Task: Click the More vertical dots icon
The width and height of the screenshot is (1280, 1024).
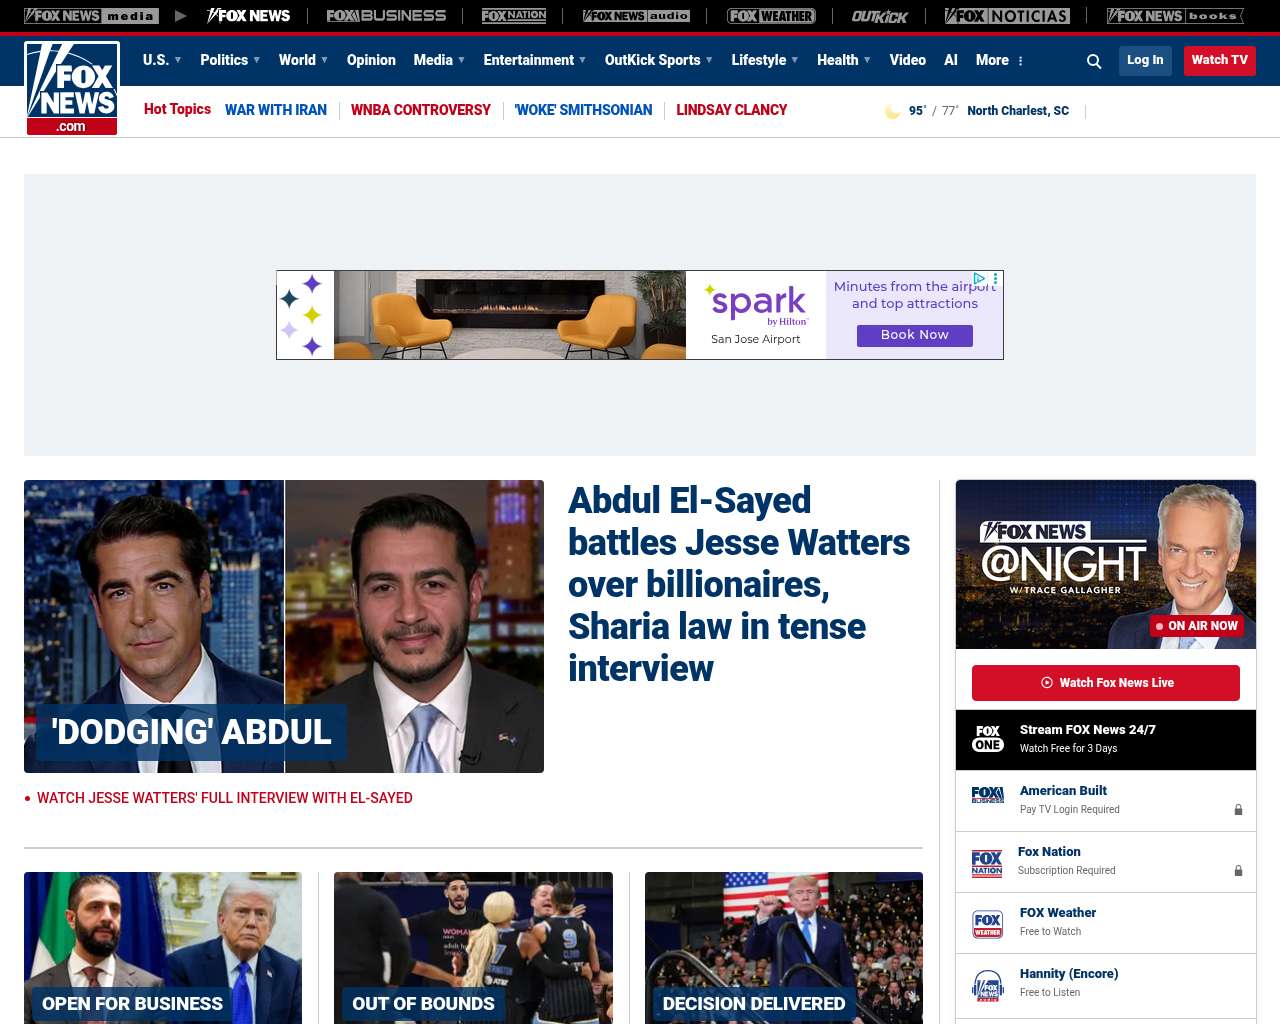Action: [1020, 61]
